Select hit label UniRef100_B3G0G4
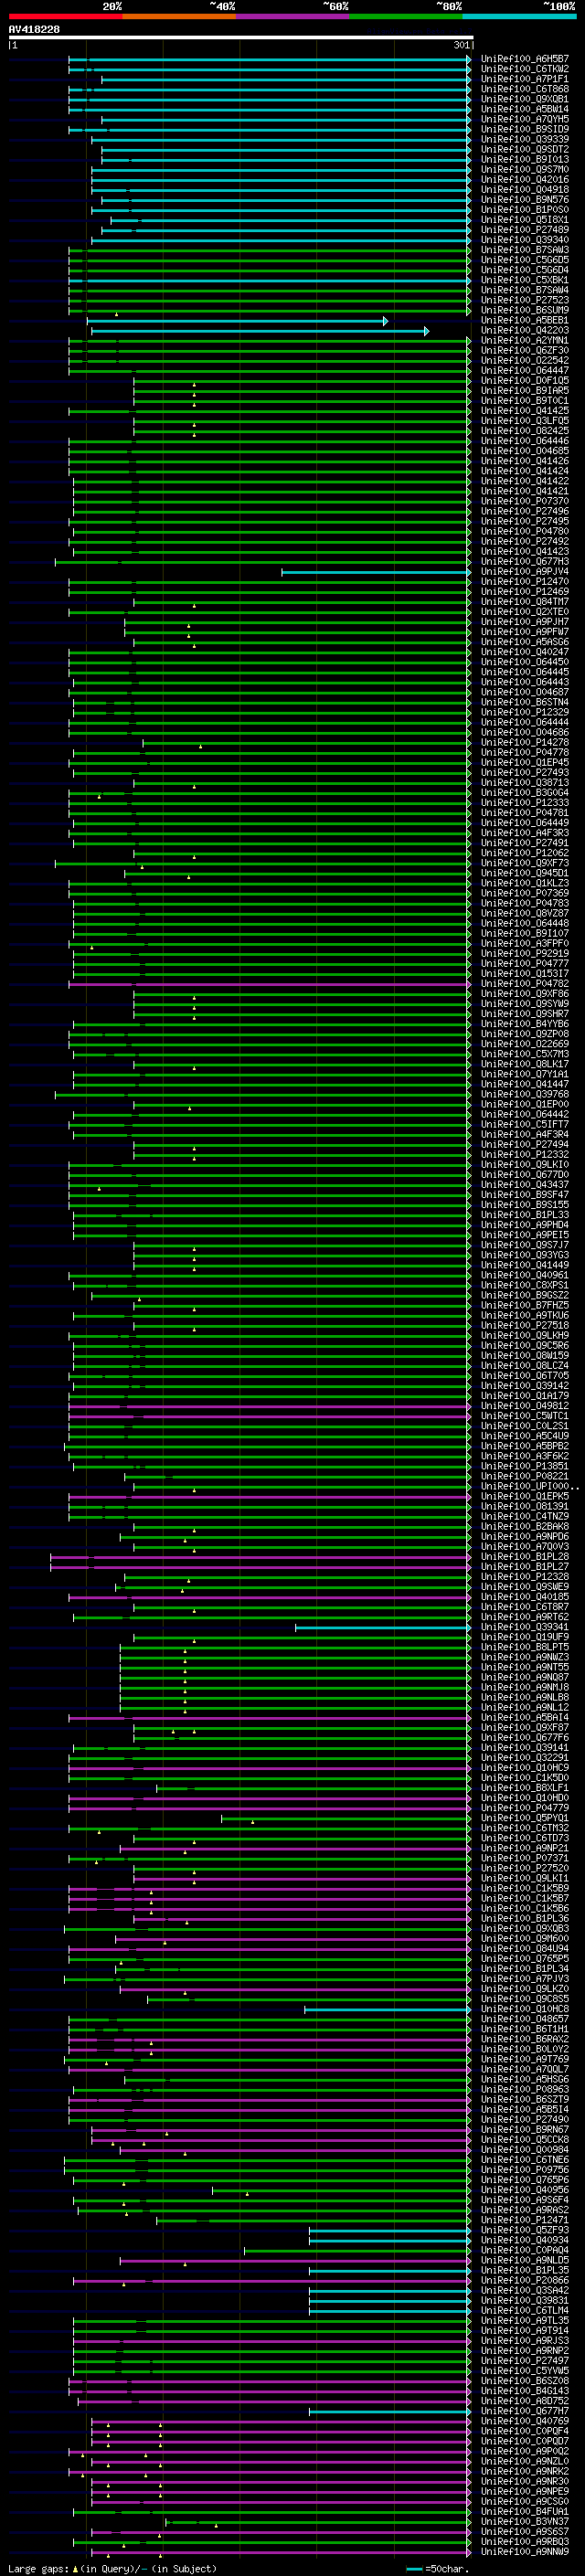 tap(525, 792)
